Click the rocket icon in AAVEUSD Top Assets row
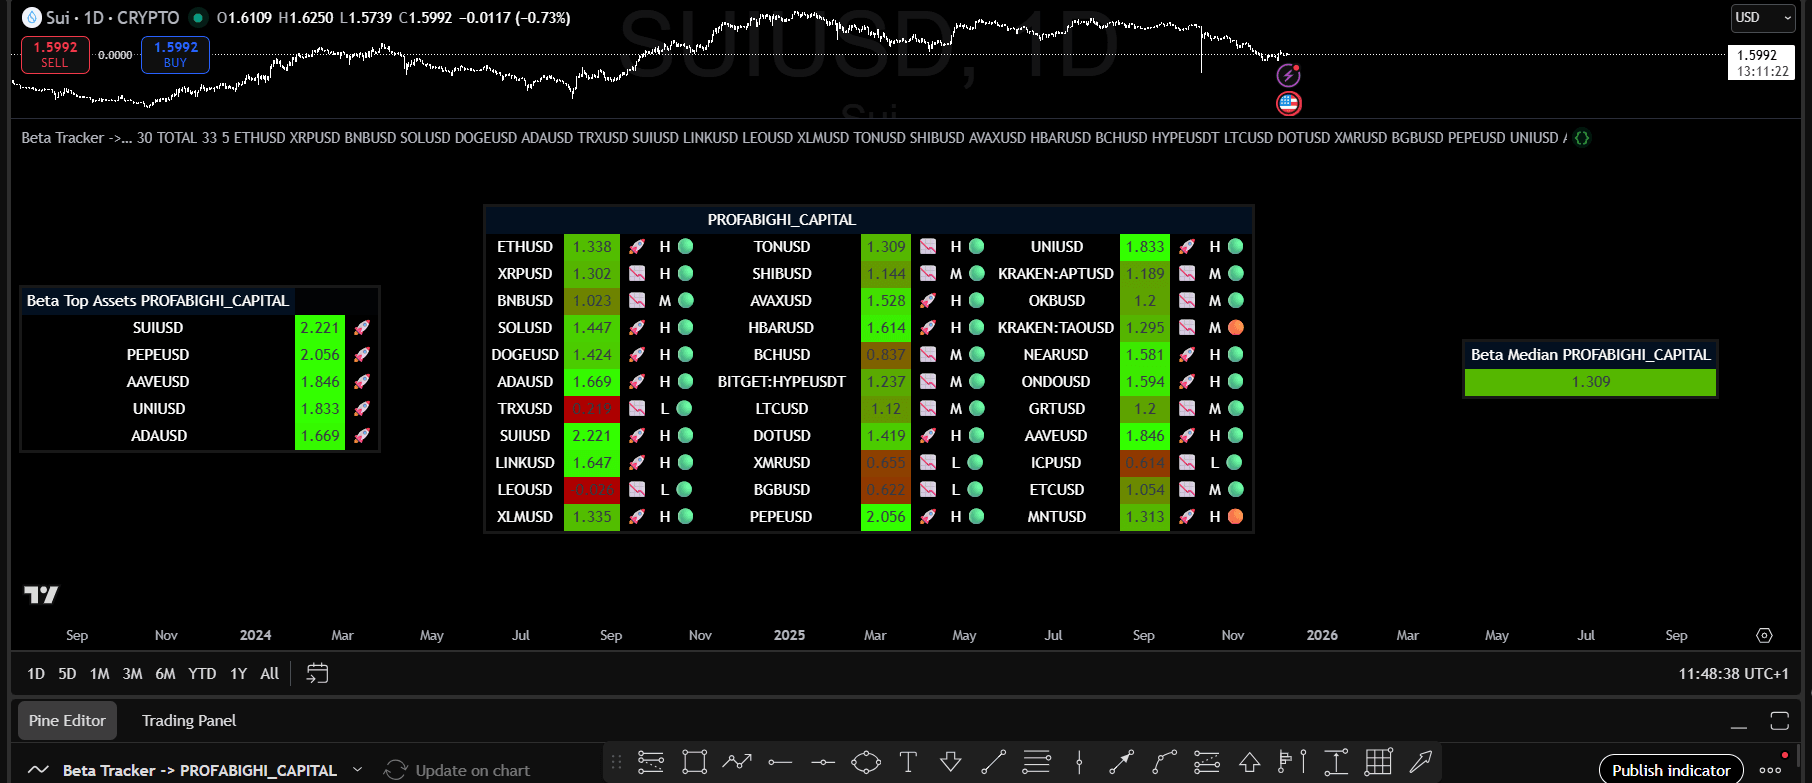Screen dimensions: 1812x783 coord(362,382)
